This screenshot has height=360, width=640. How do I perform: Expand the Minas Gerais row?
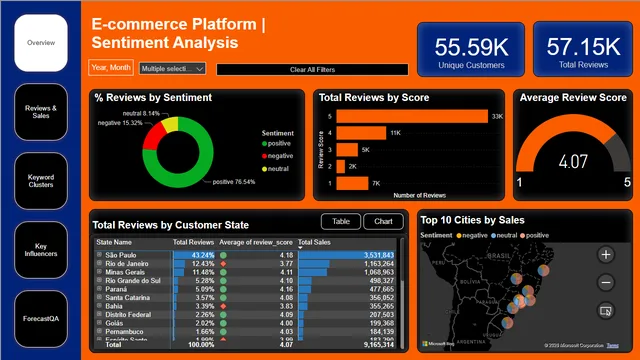(x=99, y=271)
